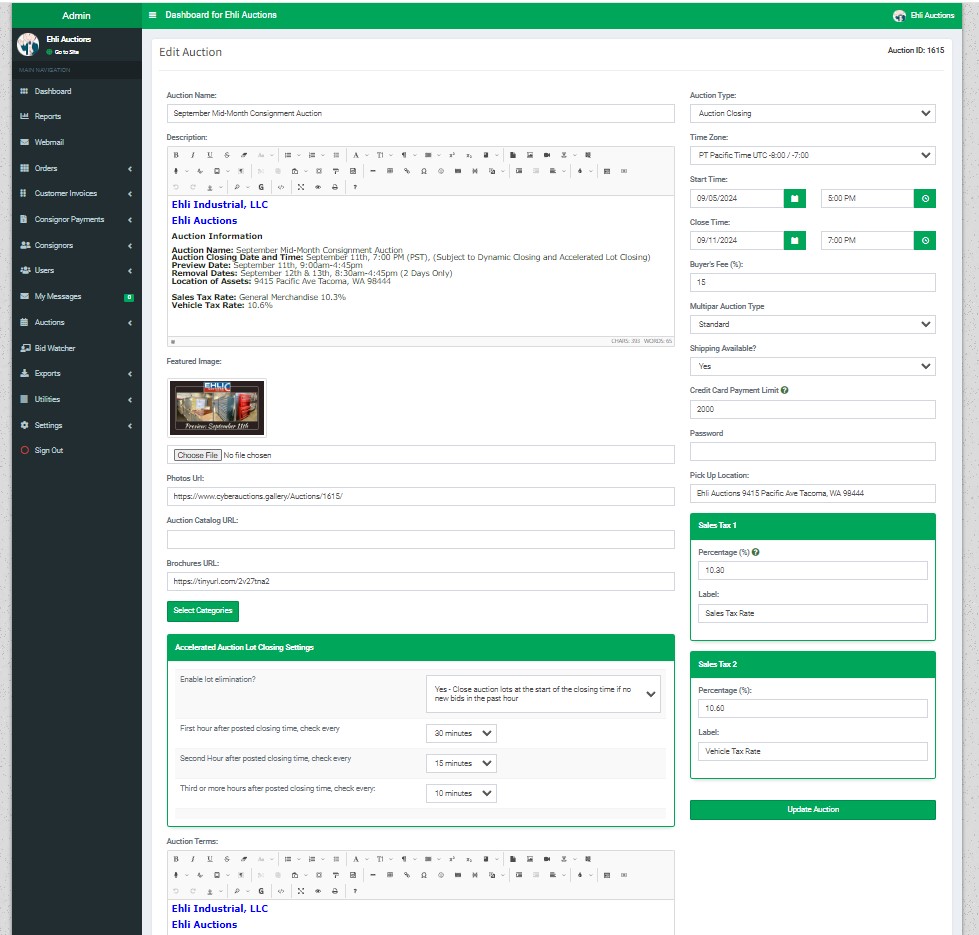The image size is (979, 935).
Task: Open the Time Zone dropdown
Action: point(812,155)
